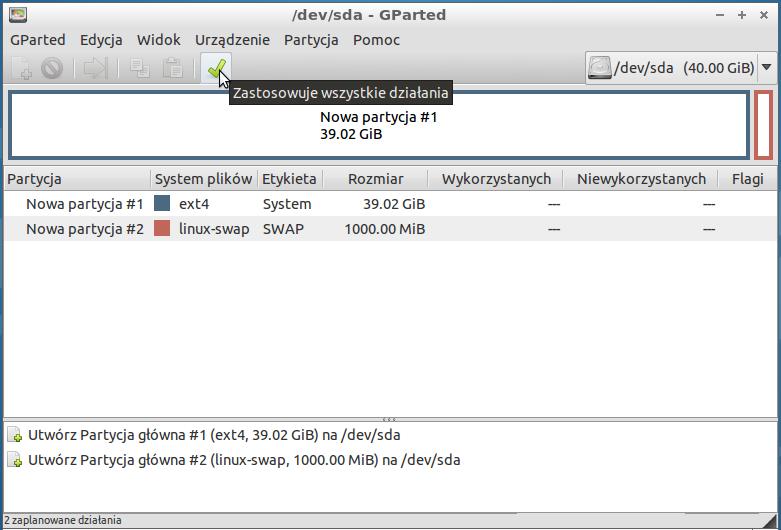The height and width of the screenshot is (530, 781).
Task: Click the ext4 filesystem cell
Action: pos(194,204)
